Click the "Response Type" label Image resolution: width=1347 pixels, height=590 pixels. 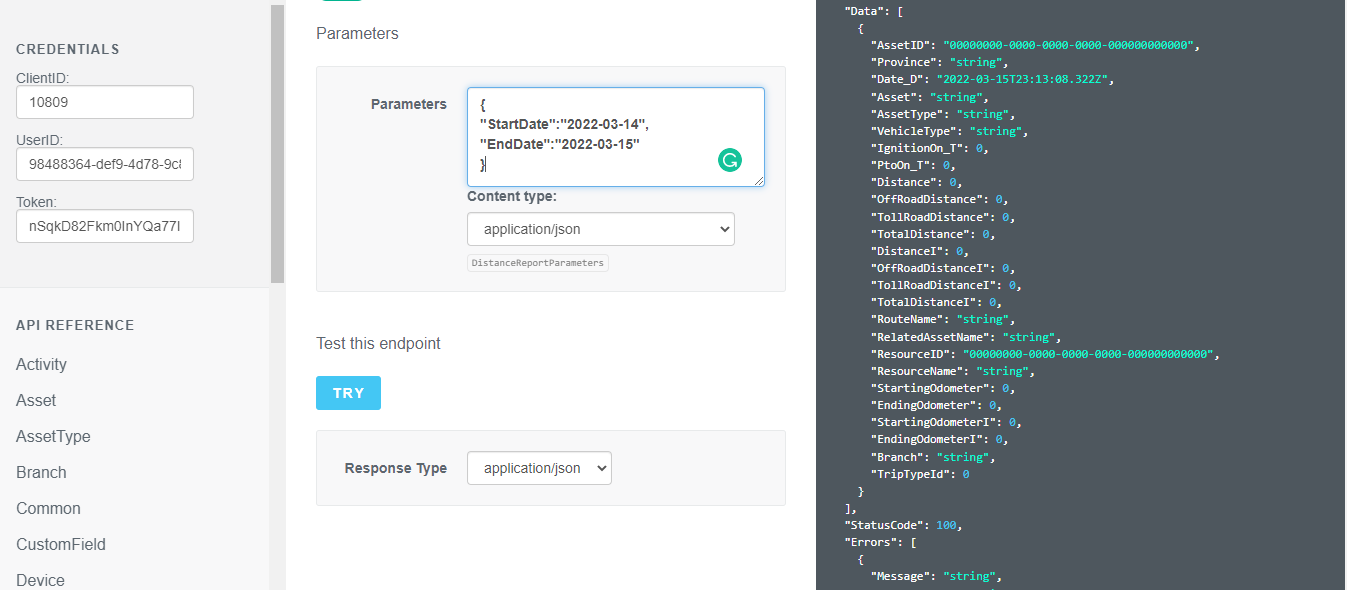396,468
